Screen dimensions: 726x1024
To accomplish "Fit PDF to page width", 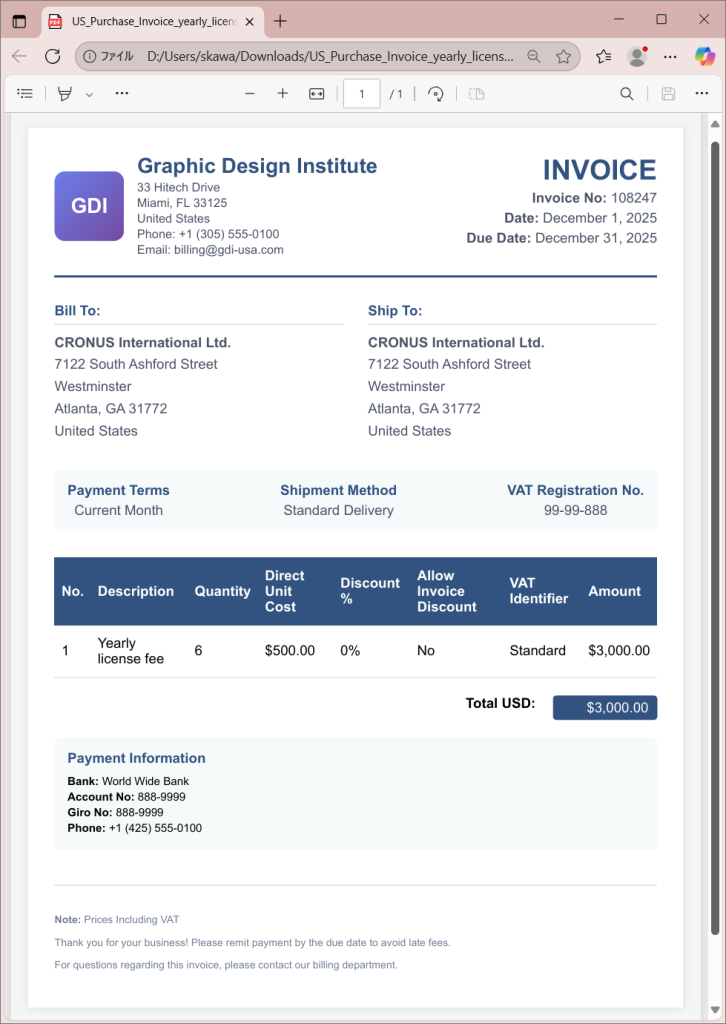I will pos(317,93).
